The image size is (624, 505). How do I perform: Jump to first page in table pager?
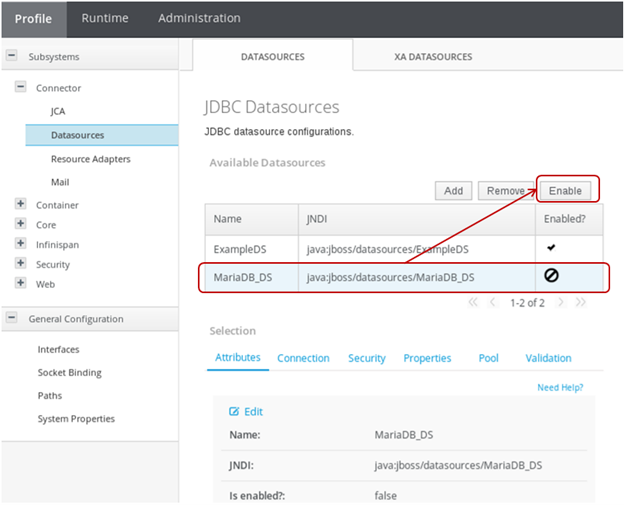pyautogui.click(x=472, y=301)
